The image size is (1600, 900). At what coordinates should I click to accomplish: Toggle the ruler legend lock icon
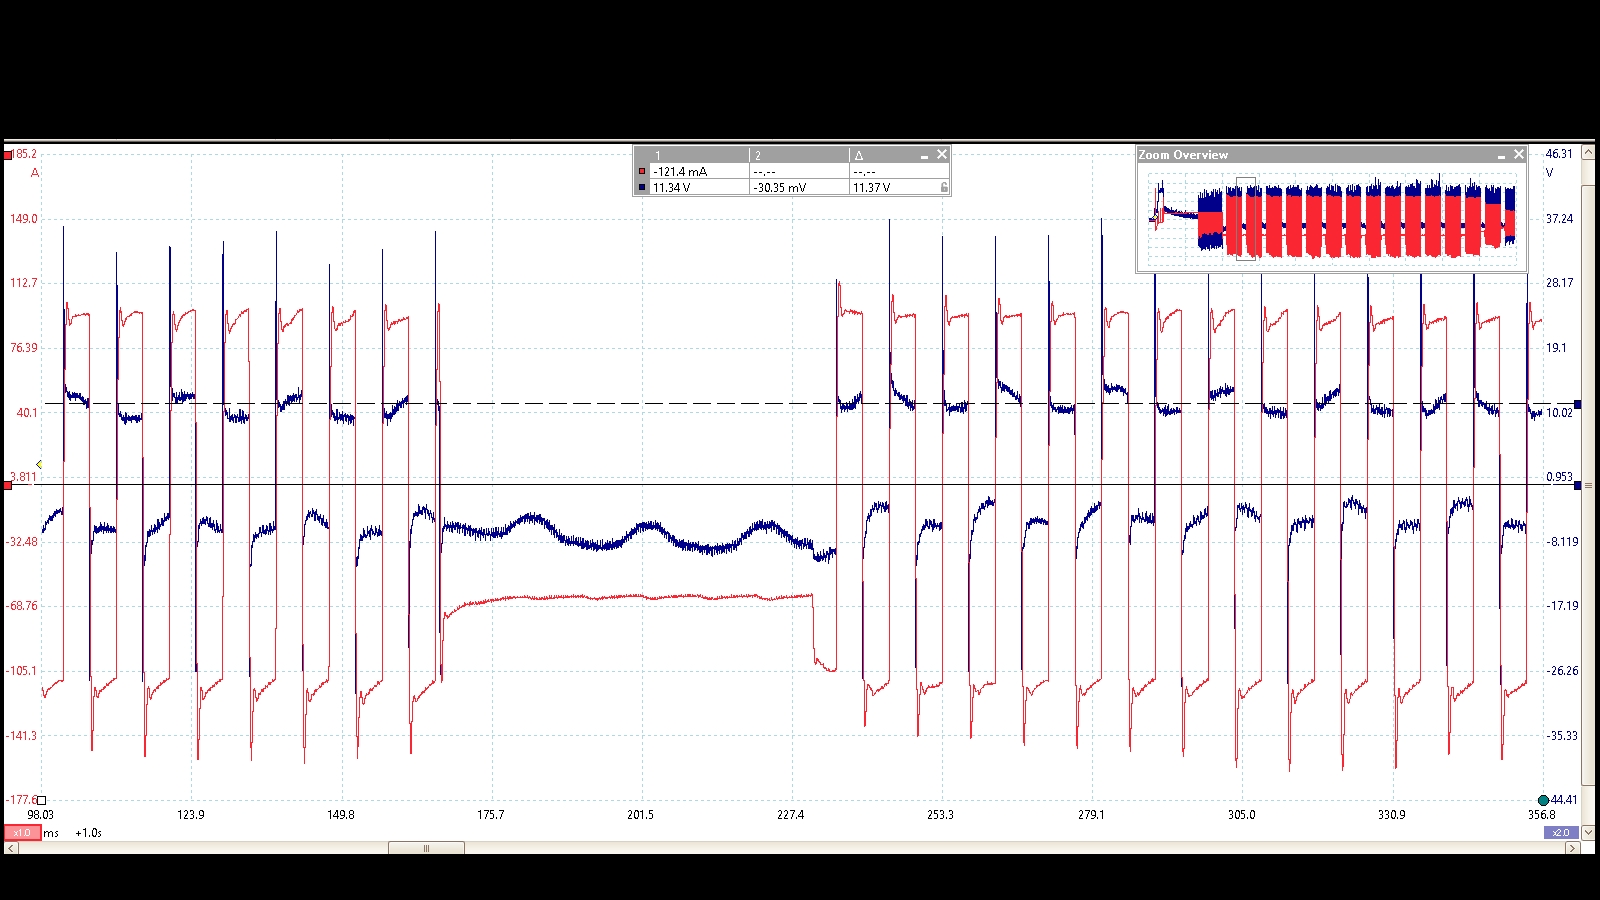[x=944, y=187]
